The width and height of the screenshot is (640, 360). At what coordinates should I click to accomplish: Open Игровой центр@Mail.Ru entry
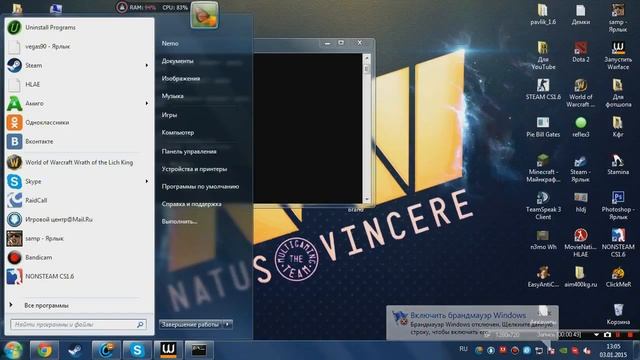78,219
